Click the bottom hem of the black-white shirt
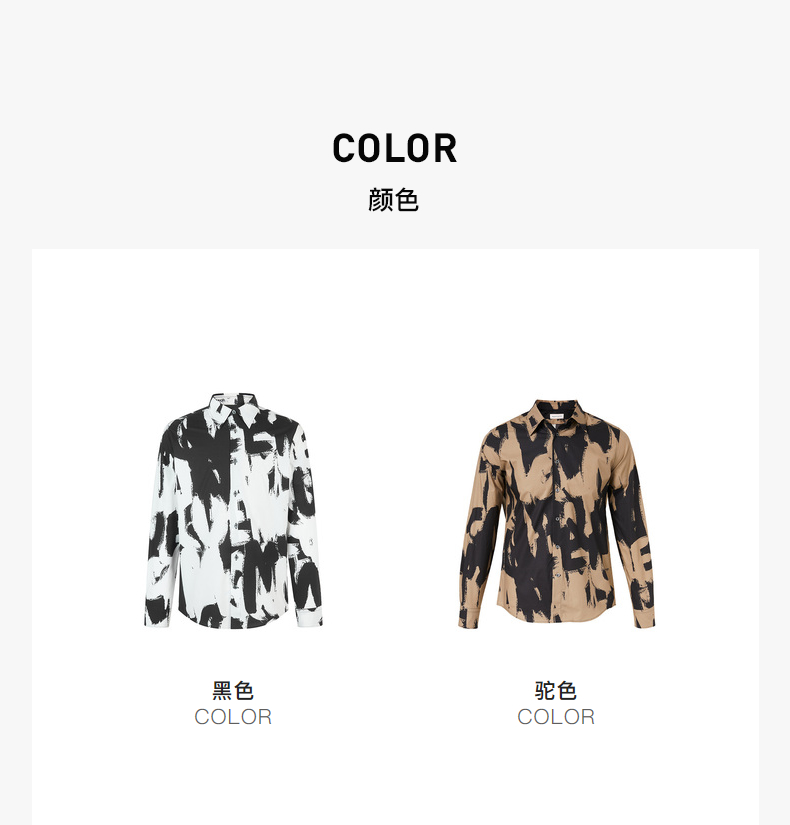The height and width of the screenshot is (825, 790). pos(234,621)
